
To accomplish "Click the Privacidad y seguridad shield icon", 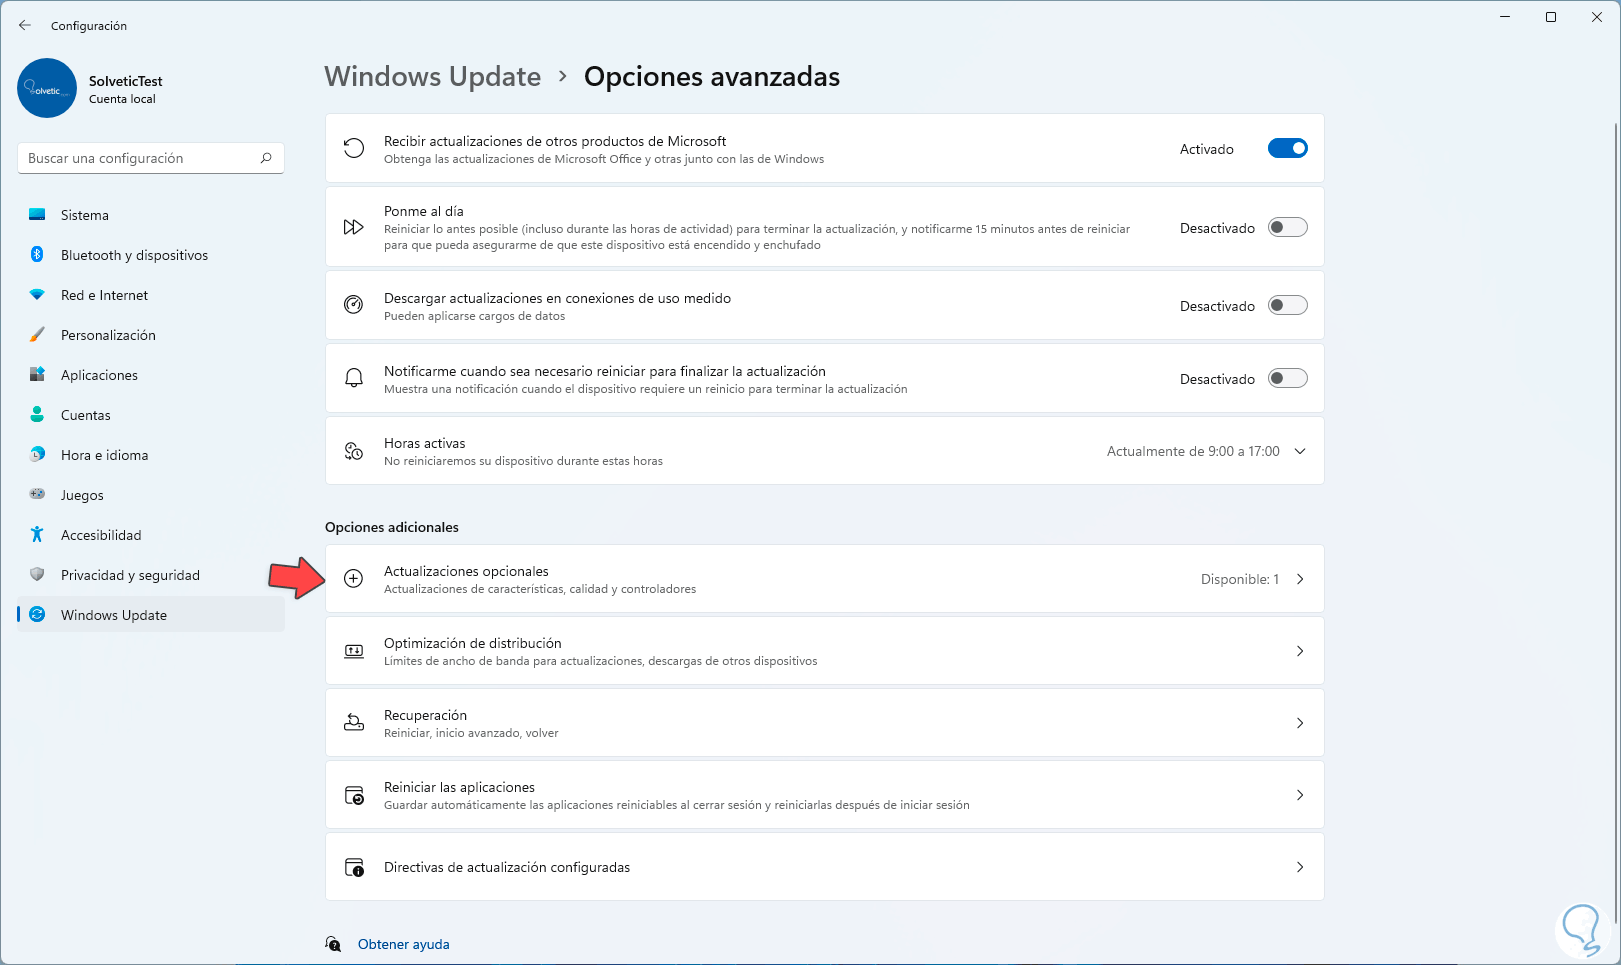I will point(37,575).
